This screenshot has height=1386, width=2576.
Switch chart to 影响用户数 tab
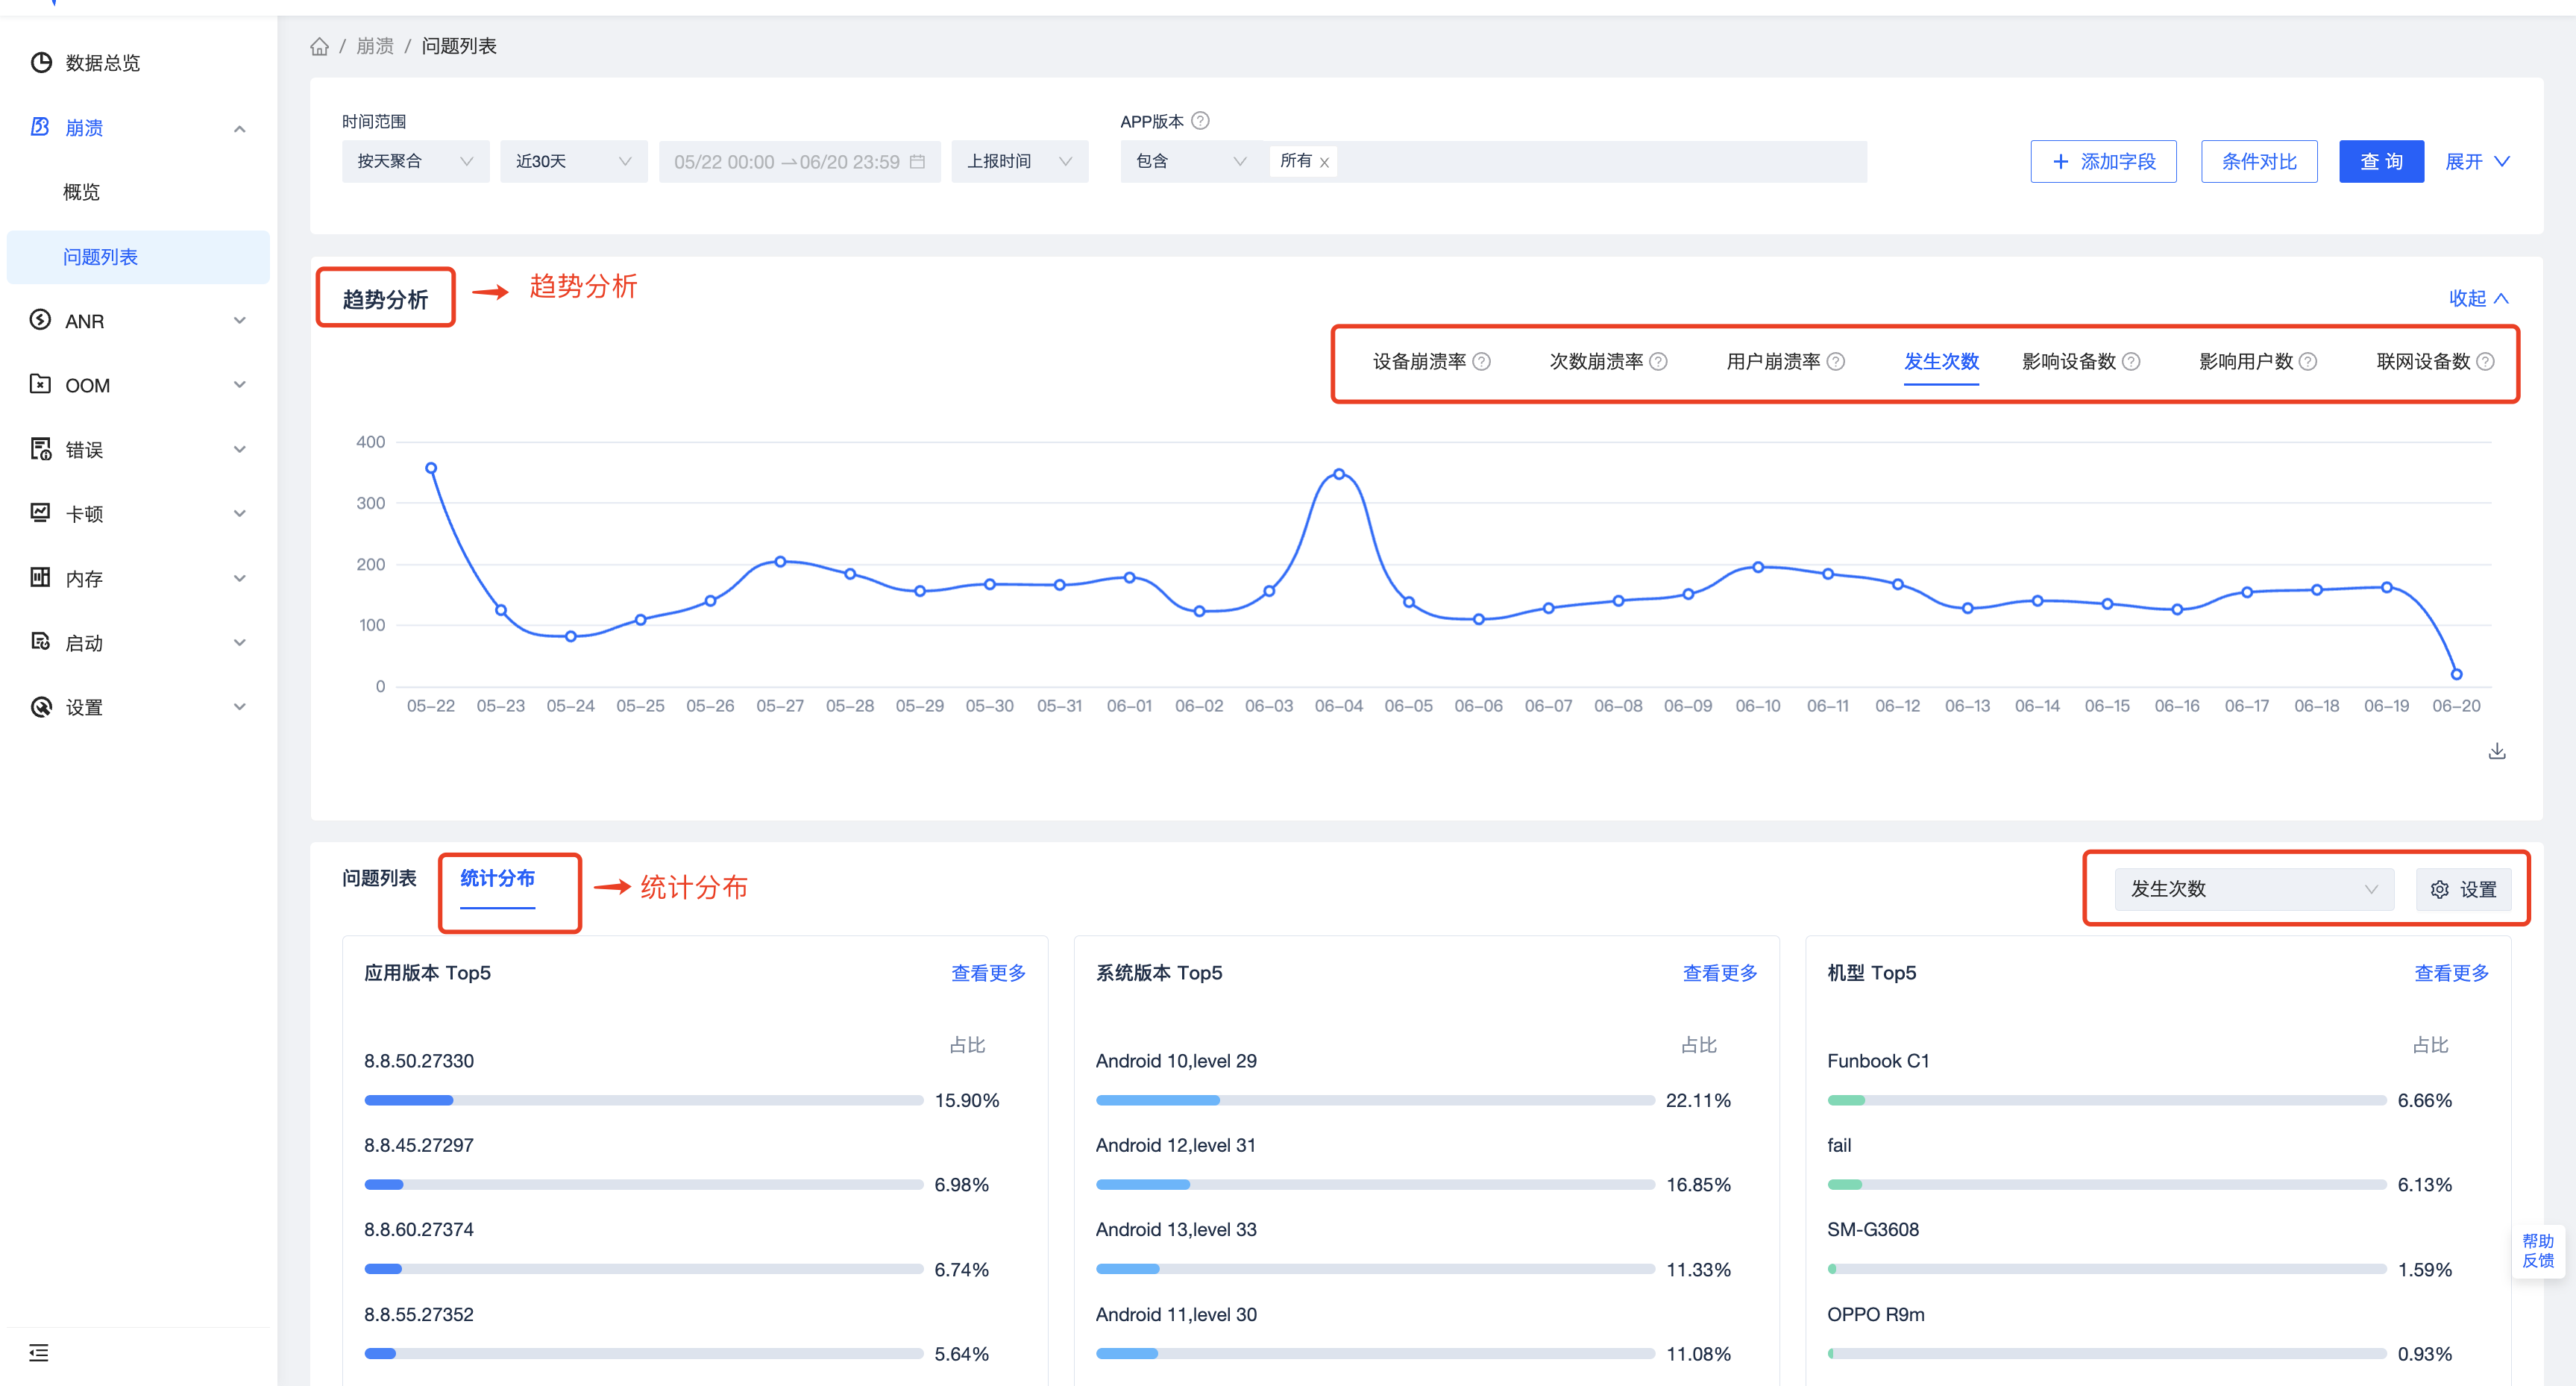coord(2245,362)
